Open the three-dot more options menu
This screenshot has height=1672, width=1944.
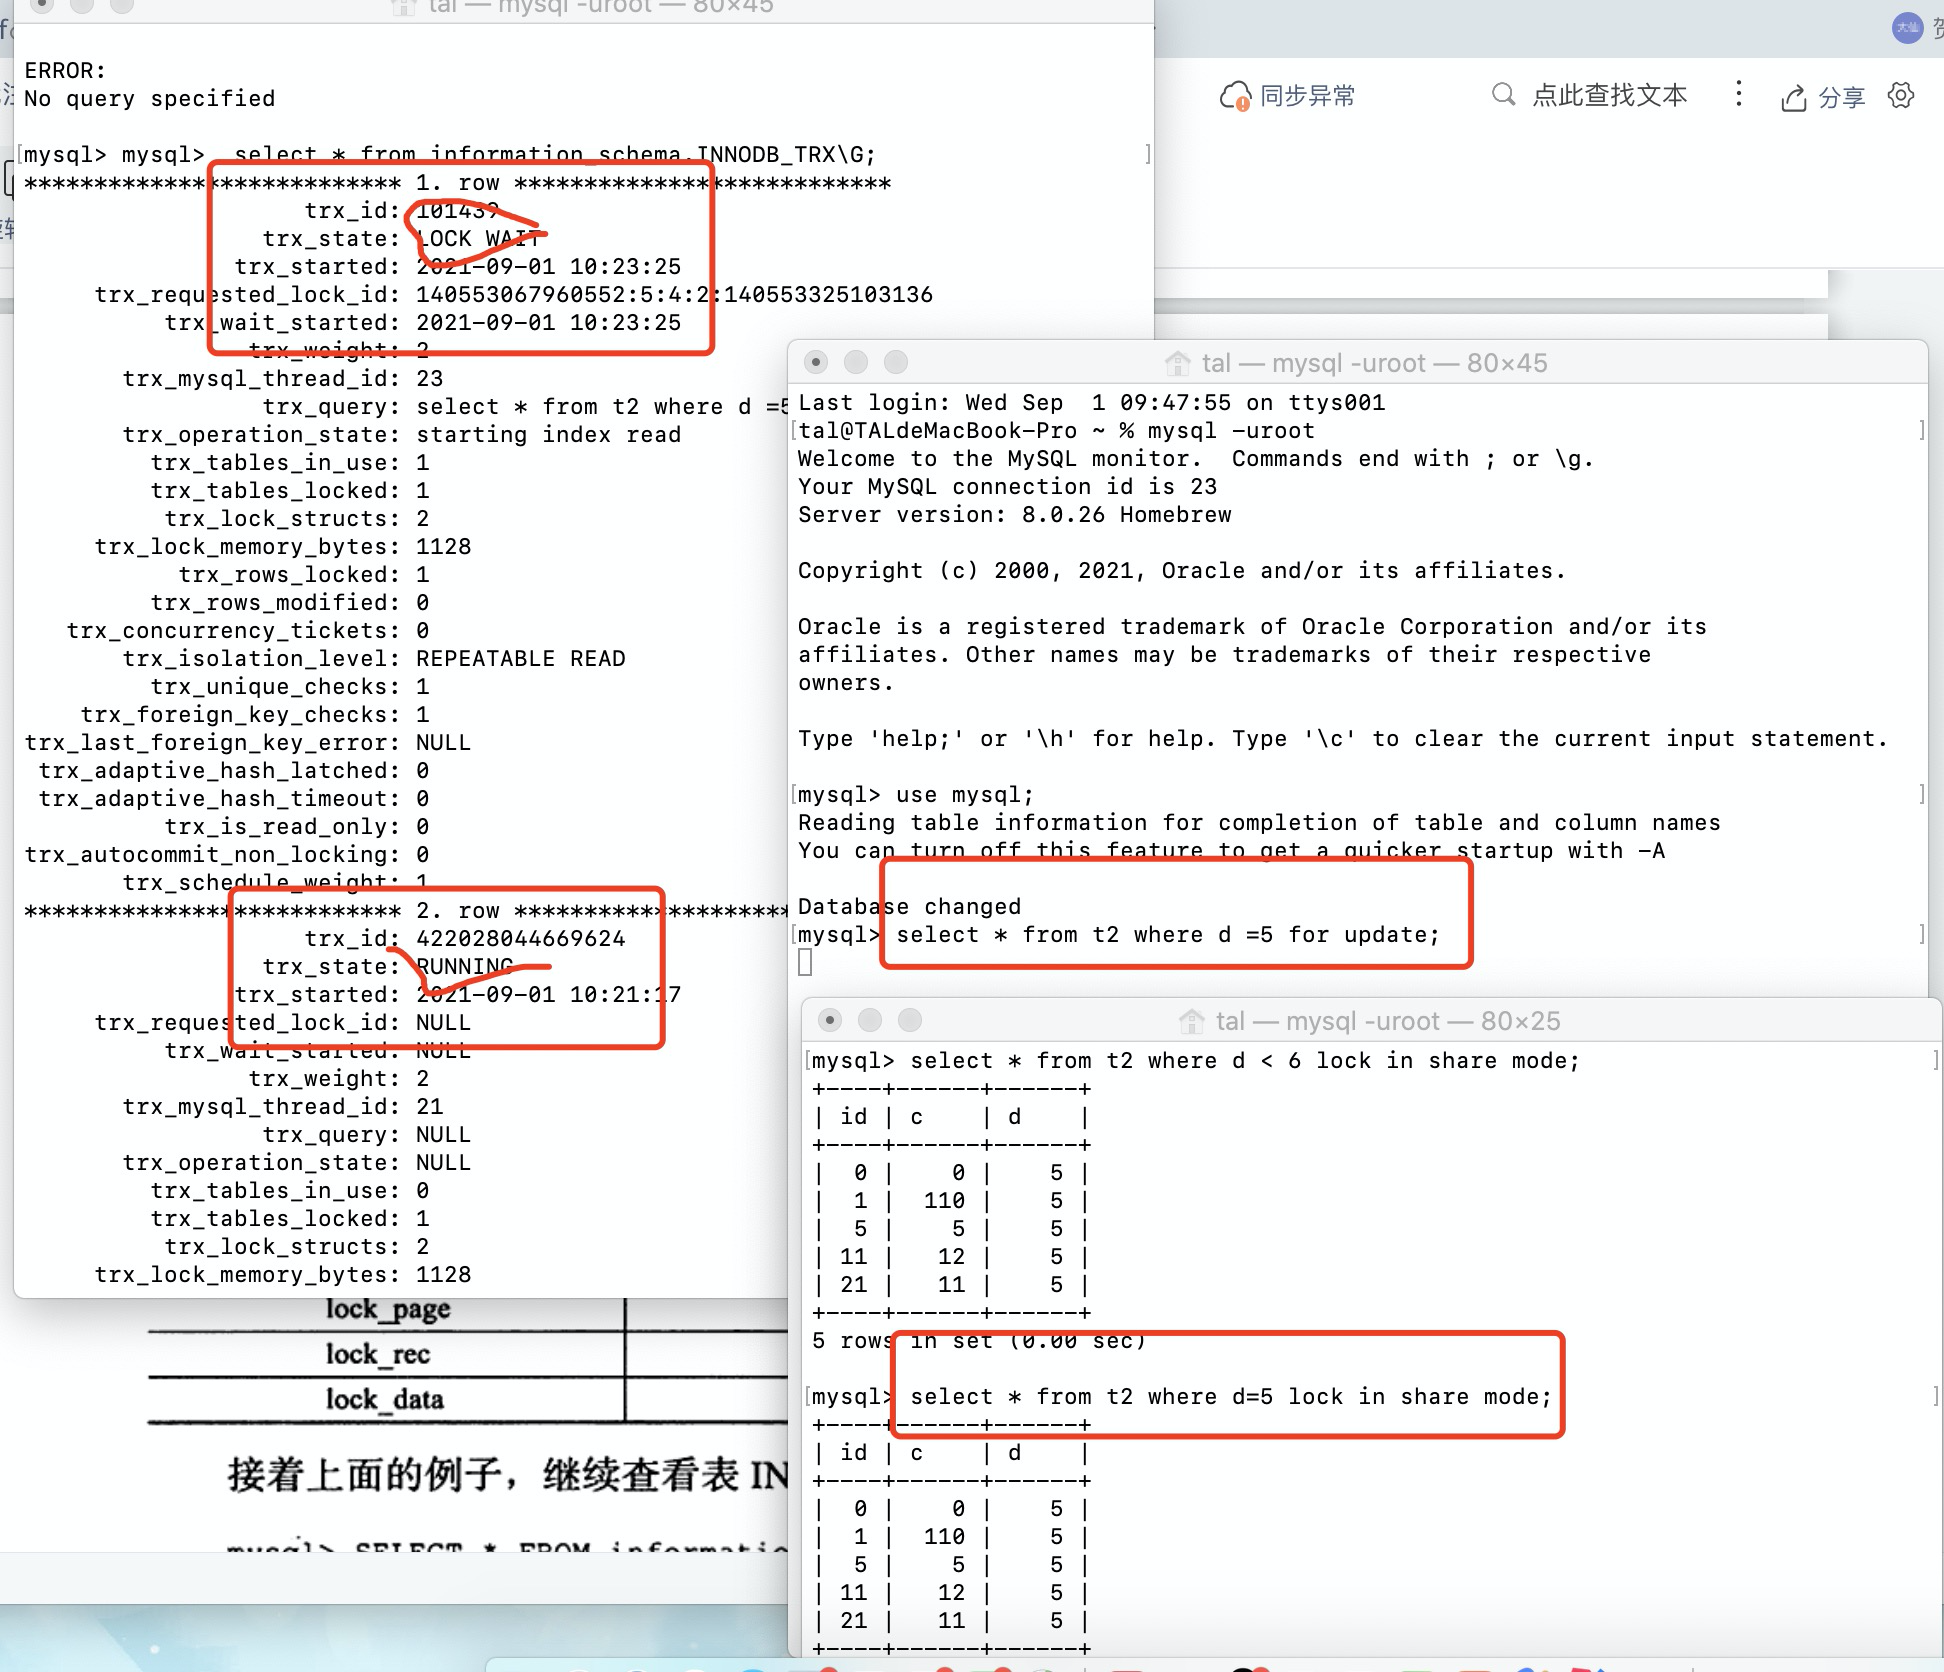1739,94
